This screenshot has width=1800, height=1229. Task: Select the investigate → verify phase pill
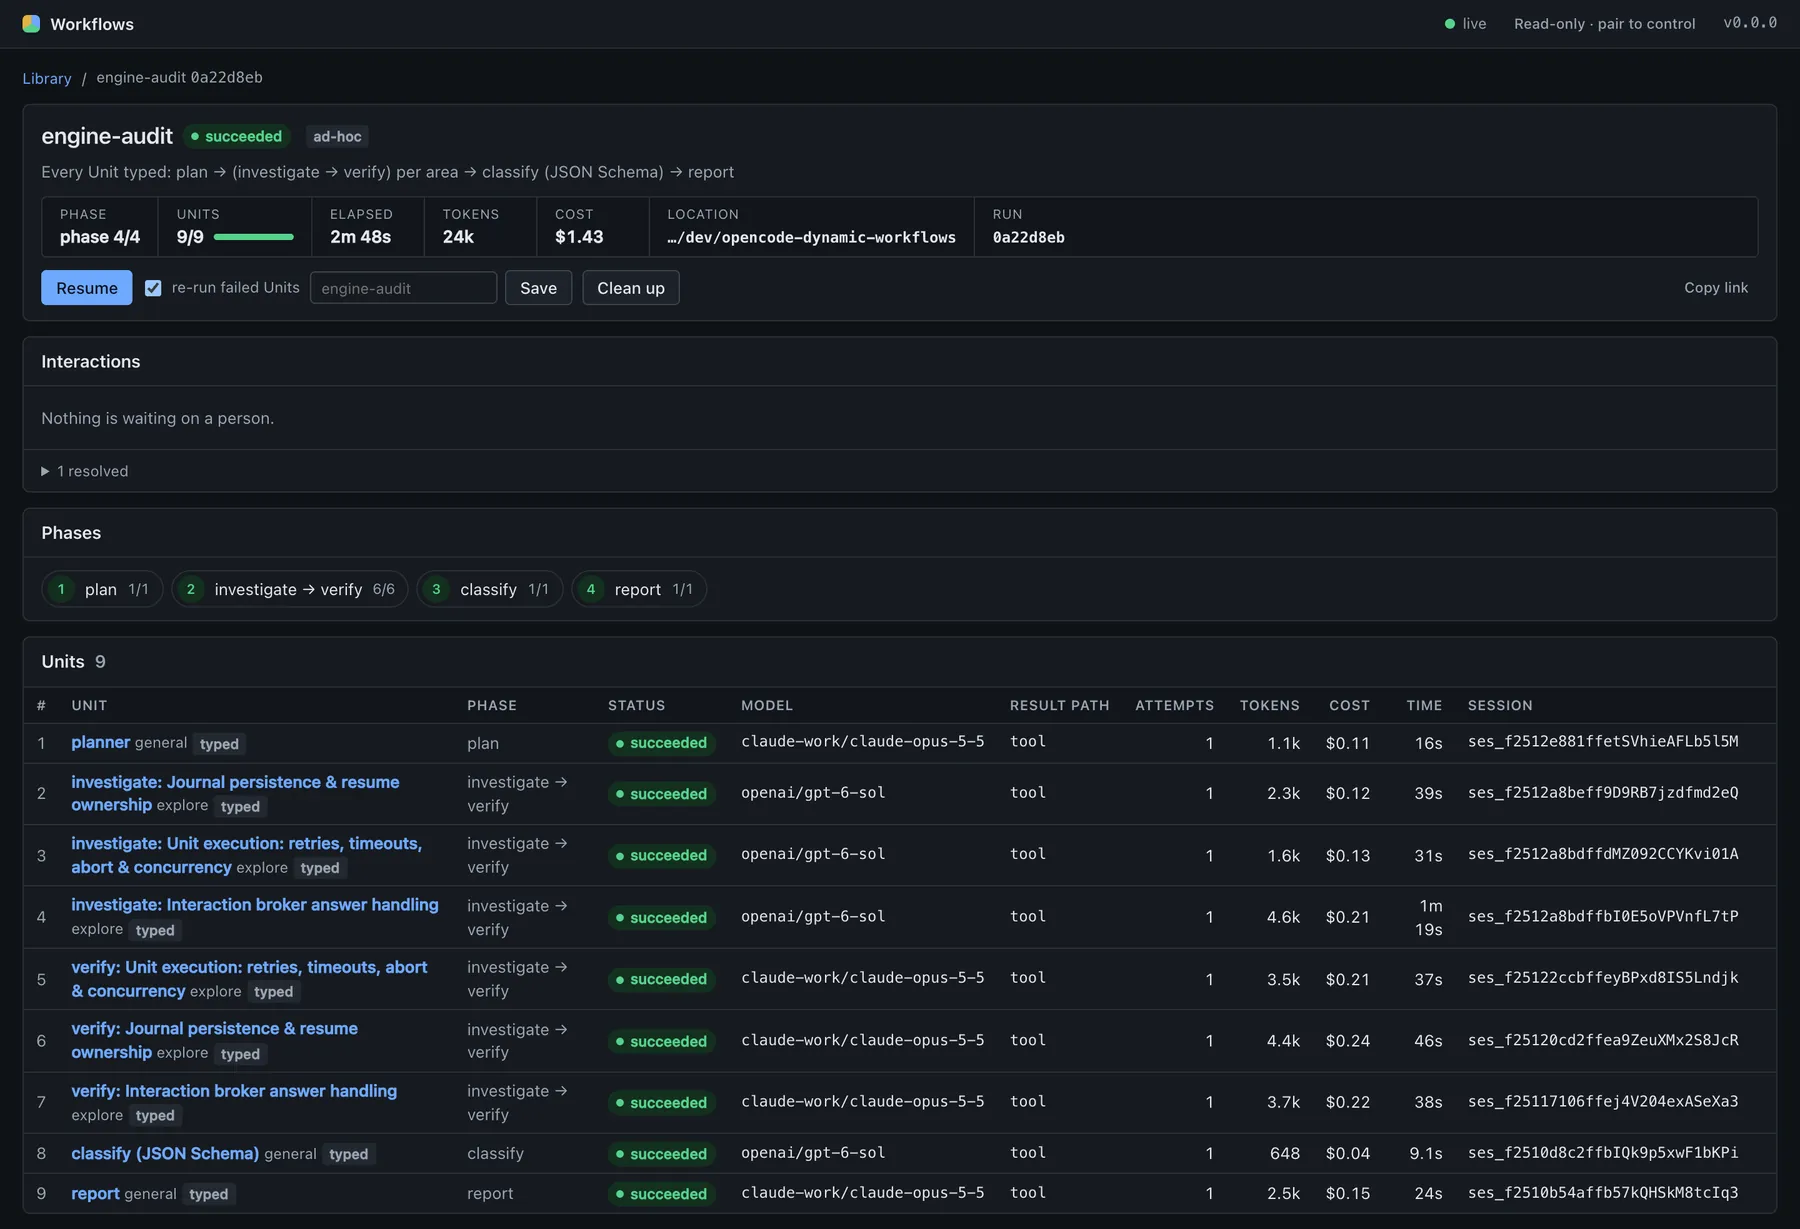click(290, 589)
